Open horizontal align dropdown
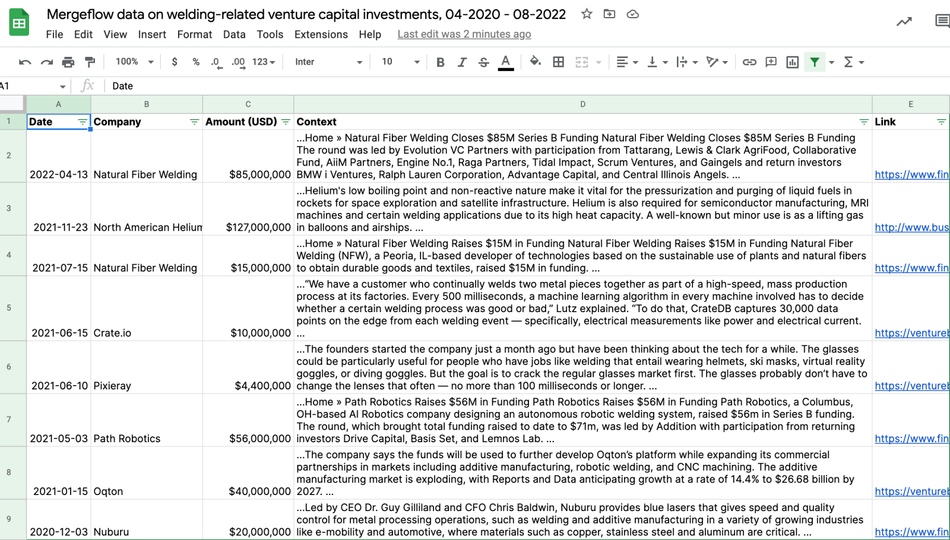 [x=626, y=62]
